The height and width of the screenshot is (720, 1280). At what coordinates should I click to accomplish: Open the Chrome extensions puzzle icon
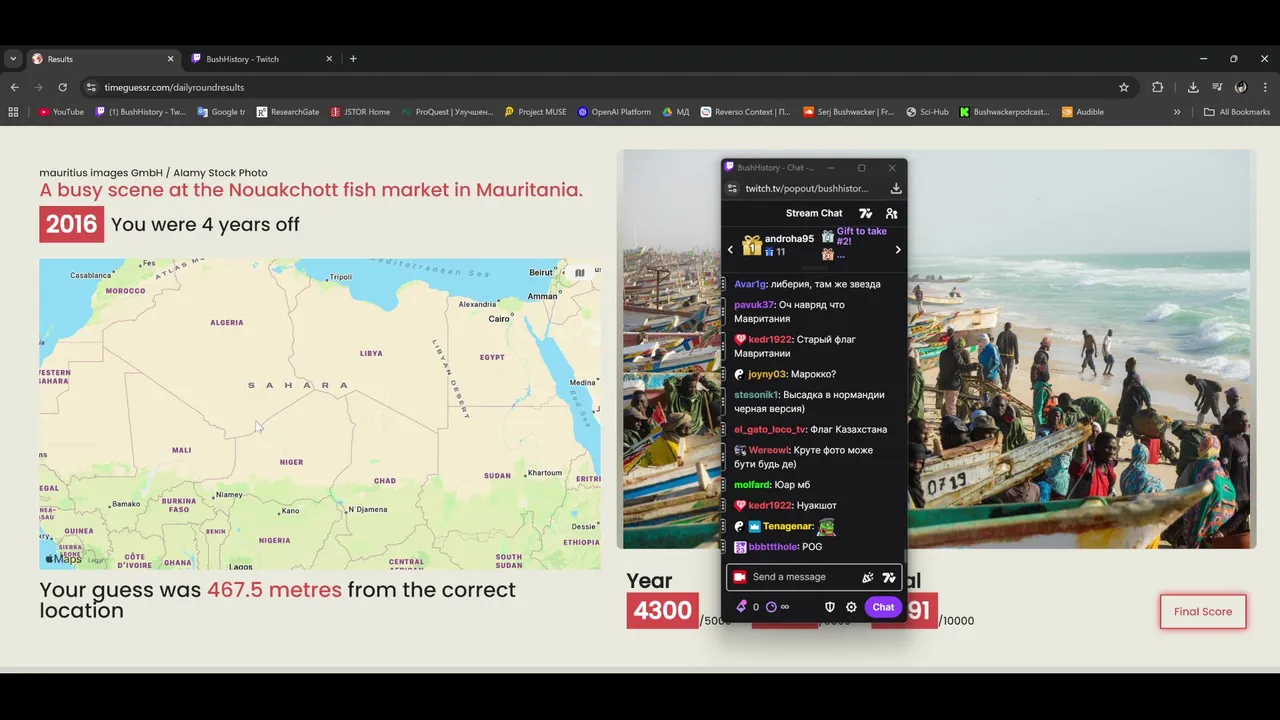click(1158, 87)
